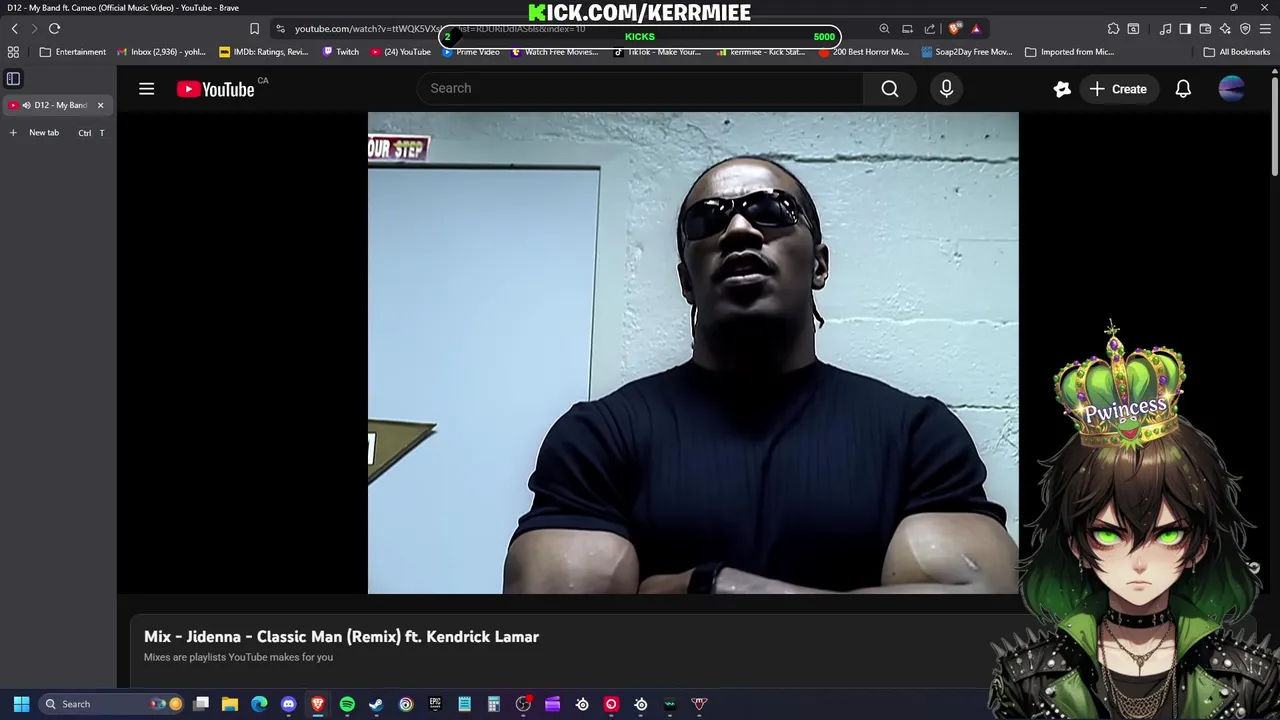Image resolution: width=1280 pixels, height=720 pixels.
Task: Open the Brave main hamburger menu
Action: [x=1265, y=29]
